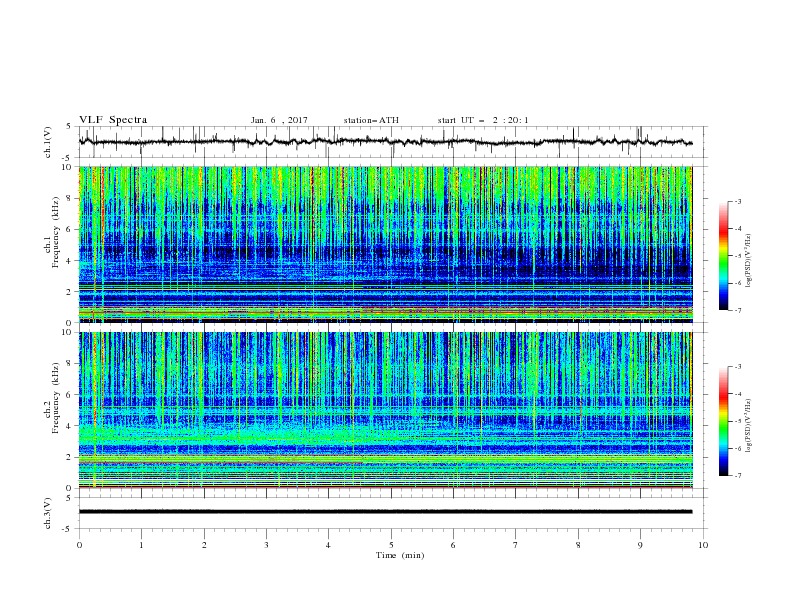Click the "5" tick on ch.3(V) axis

pyautogui.click(x=70, y=498)
